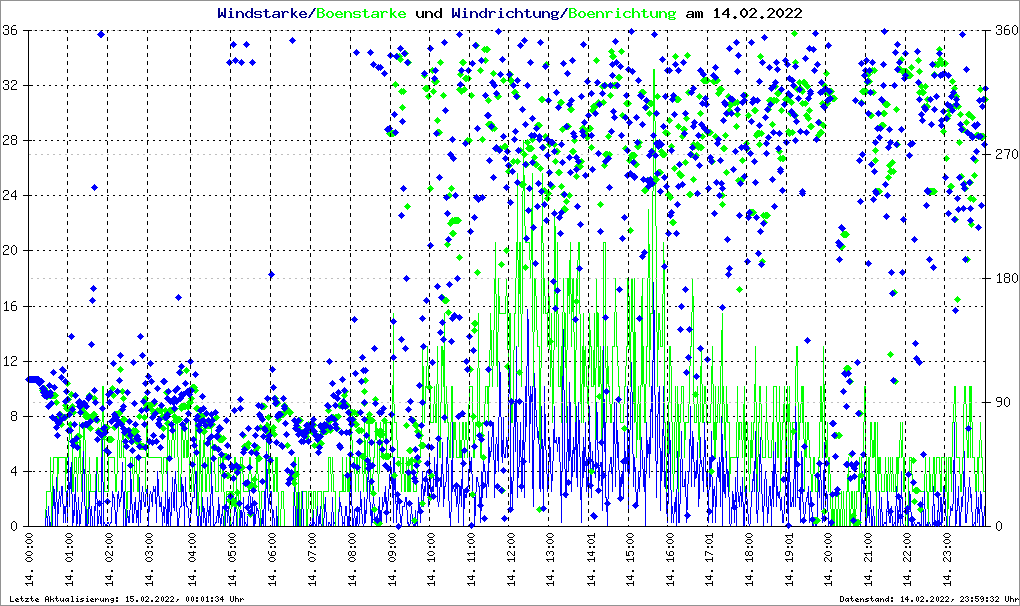Select the 14. 16:00 time axis label
Image resolution: width=1020 pixels, height=606 pixels.
click(x=671, y=562)
